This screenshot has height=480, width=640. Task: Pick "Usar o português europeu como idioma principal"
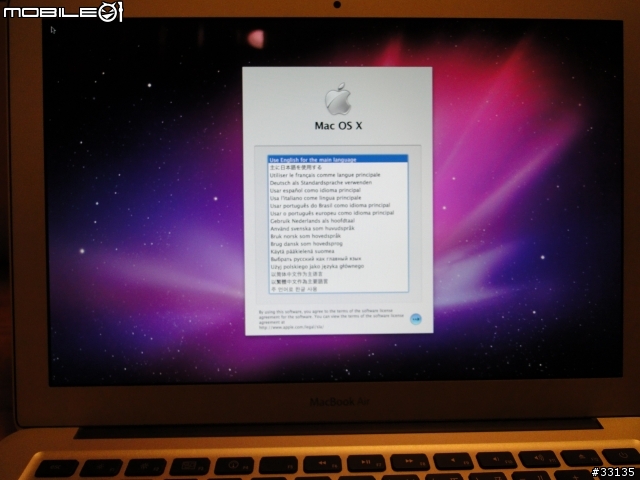pyautogui.click(x=338, y=213)
